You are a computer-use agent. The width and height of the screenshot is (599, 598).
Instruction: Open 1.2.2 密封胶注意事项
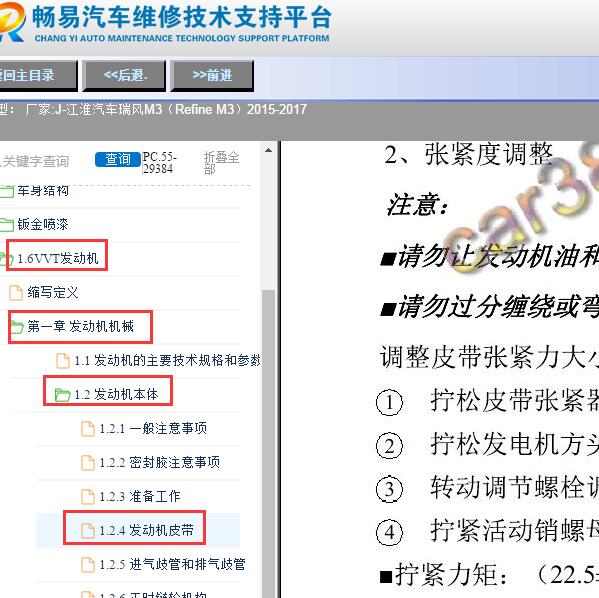click(x=160, y=462)
